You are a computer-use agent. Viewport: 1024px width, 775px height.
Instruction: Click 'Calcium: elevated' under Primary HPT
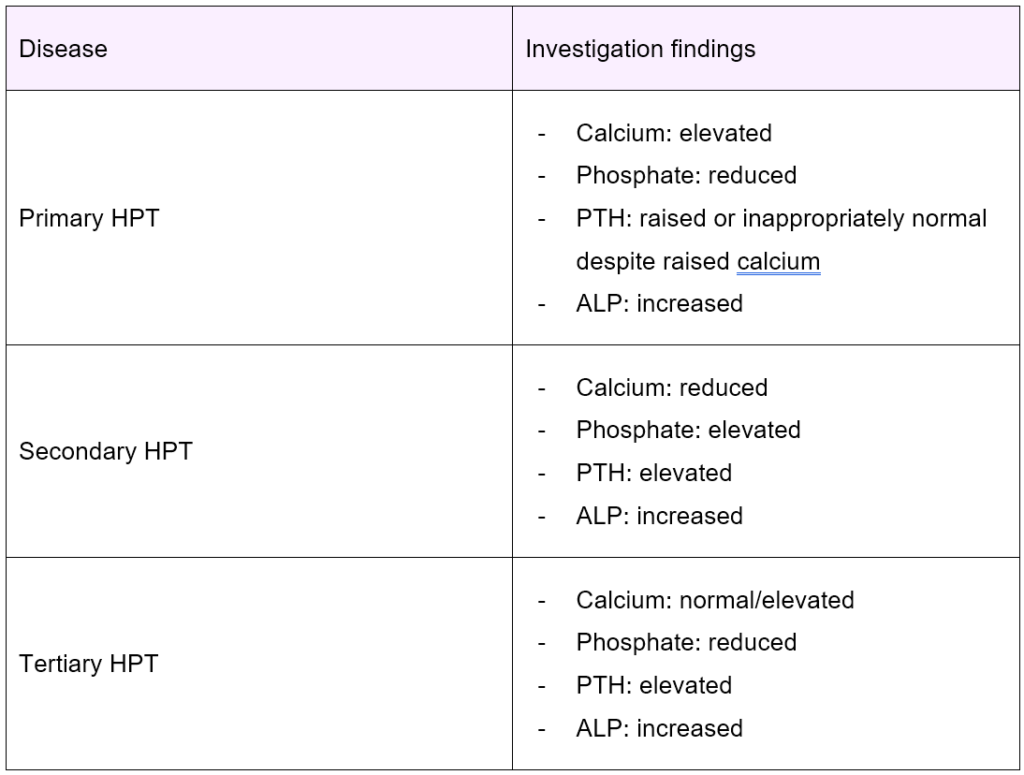[x=673, y=132]
